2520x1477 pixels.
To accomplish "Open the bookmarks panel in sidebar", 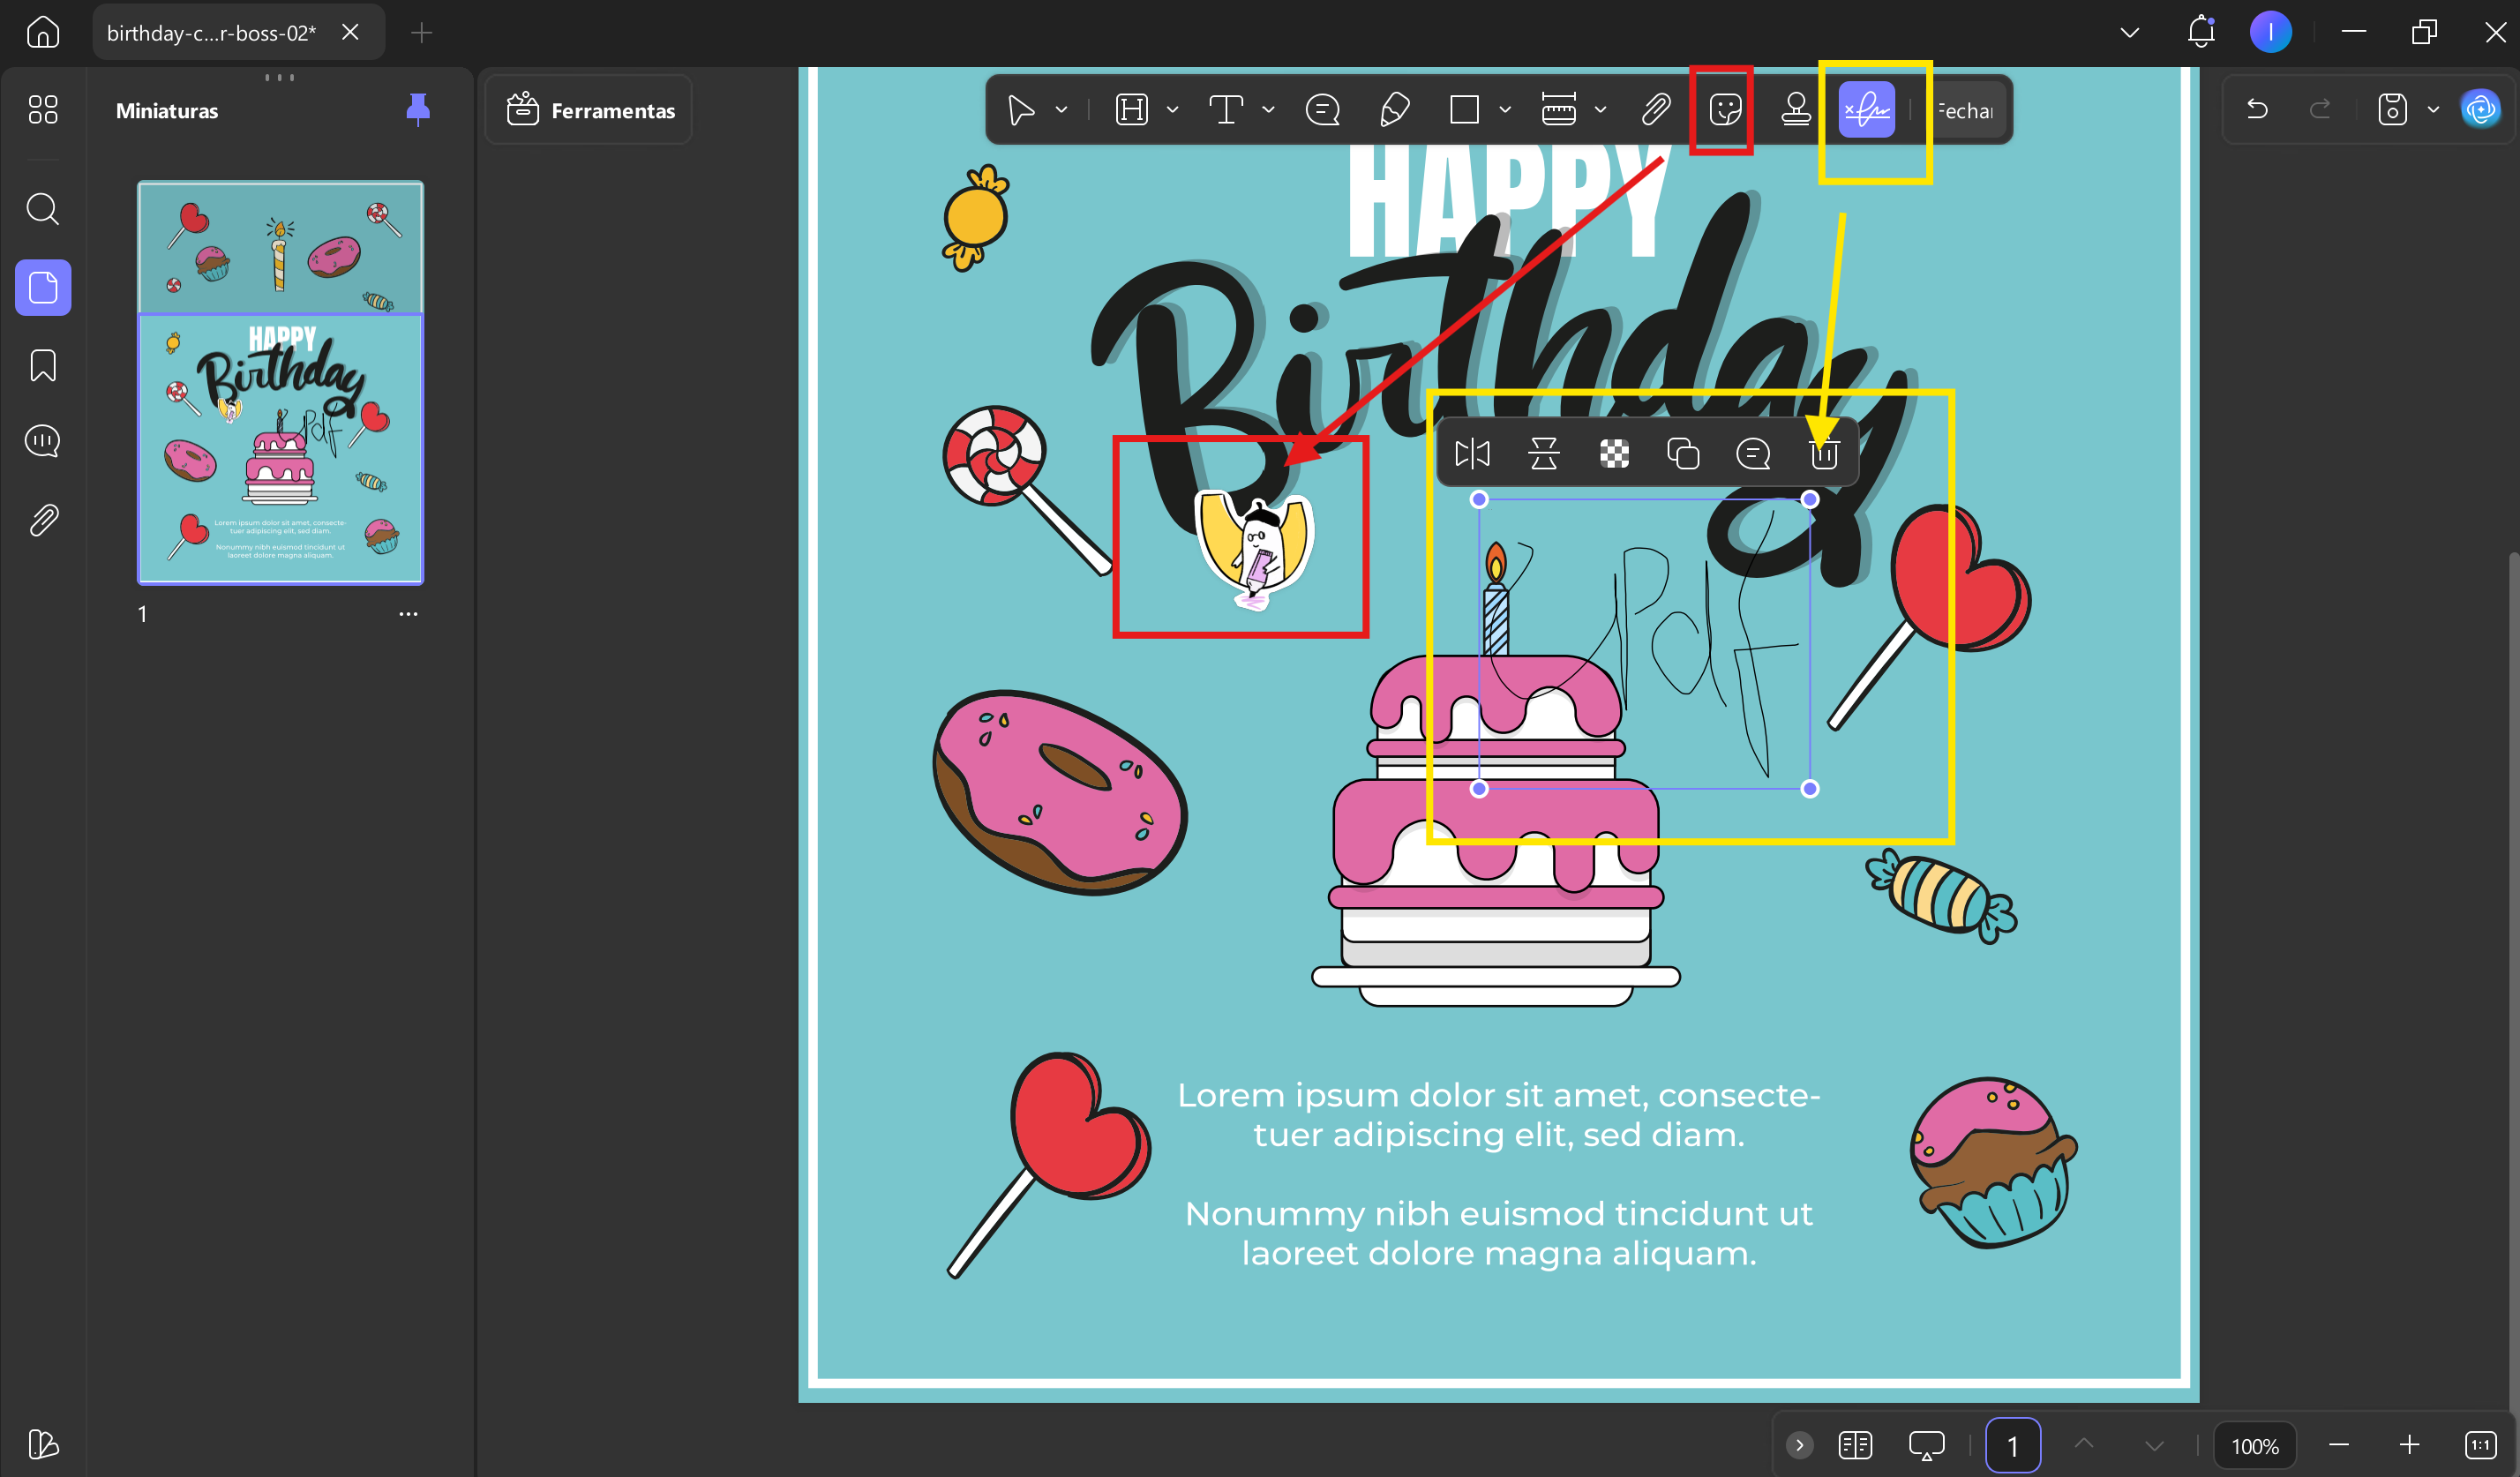I will 43,365.
